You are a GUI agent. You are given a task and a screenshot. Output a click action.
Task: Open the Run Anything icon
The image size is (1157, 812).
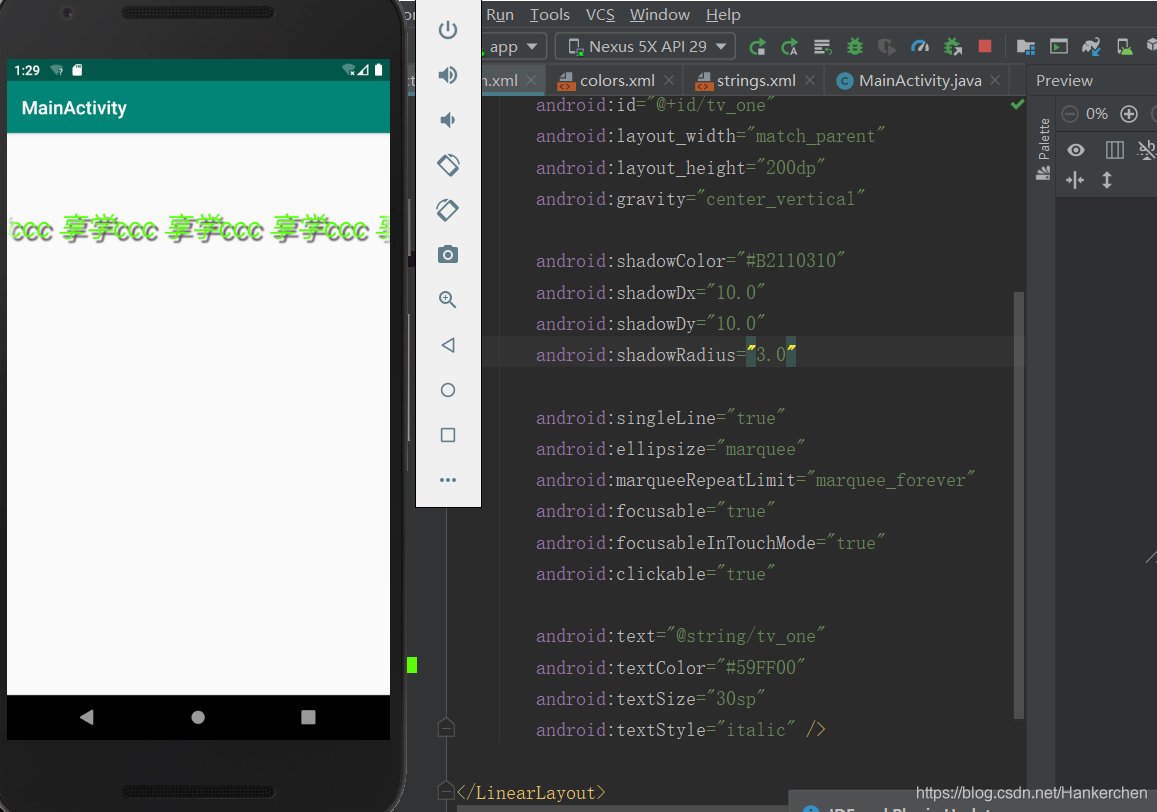(1059, 47)
